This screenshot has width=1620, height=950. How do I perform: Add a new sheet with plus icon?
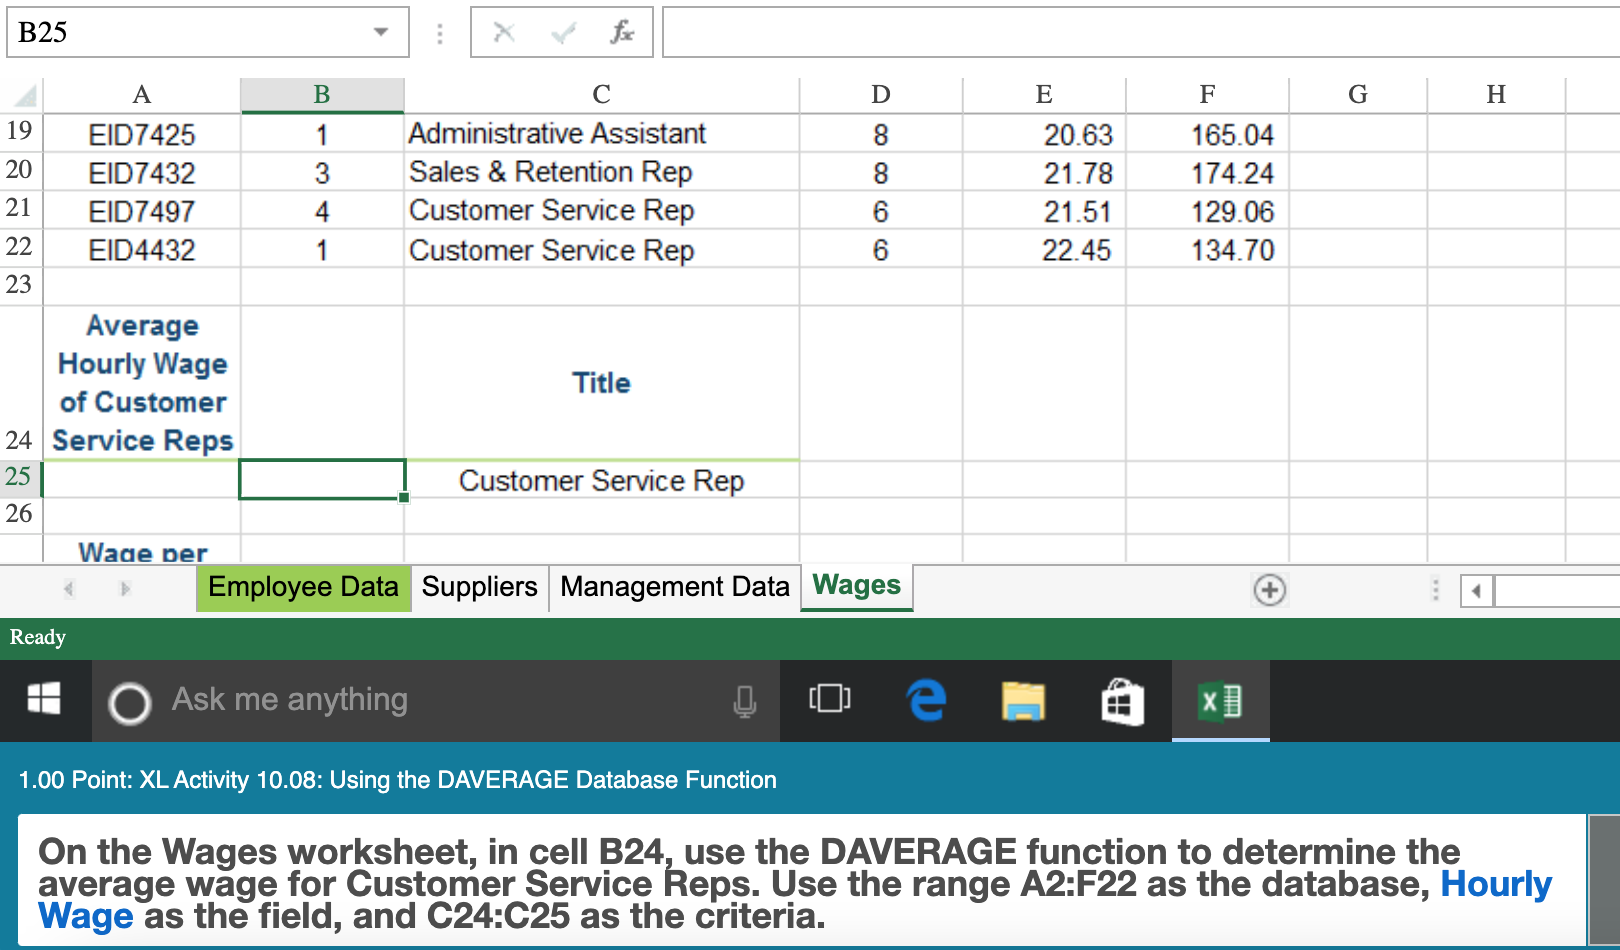click(x=1269, y=590)
